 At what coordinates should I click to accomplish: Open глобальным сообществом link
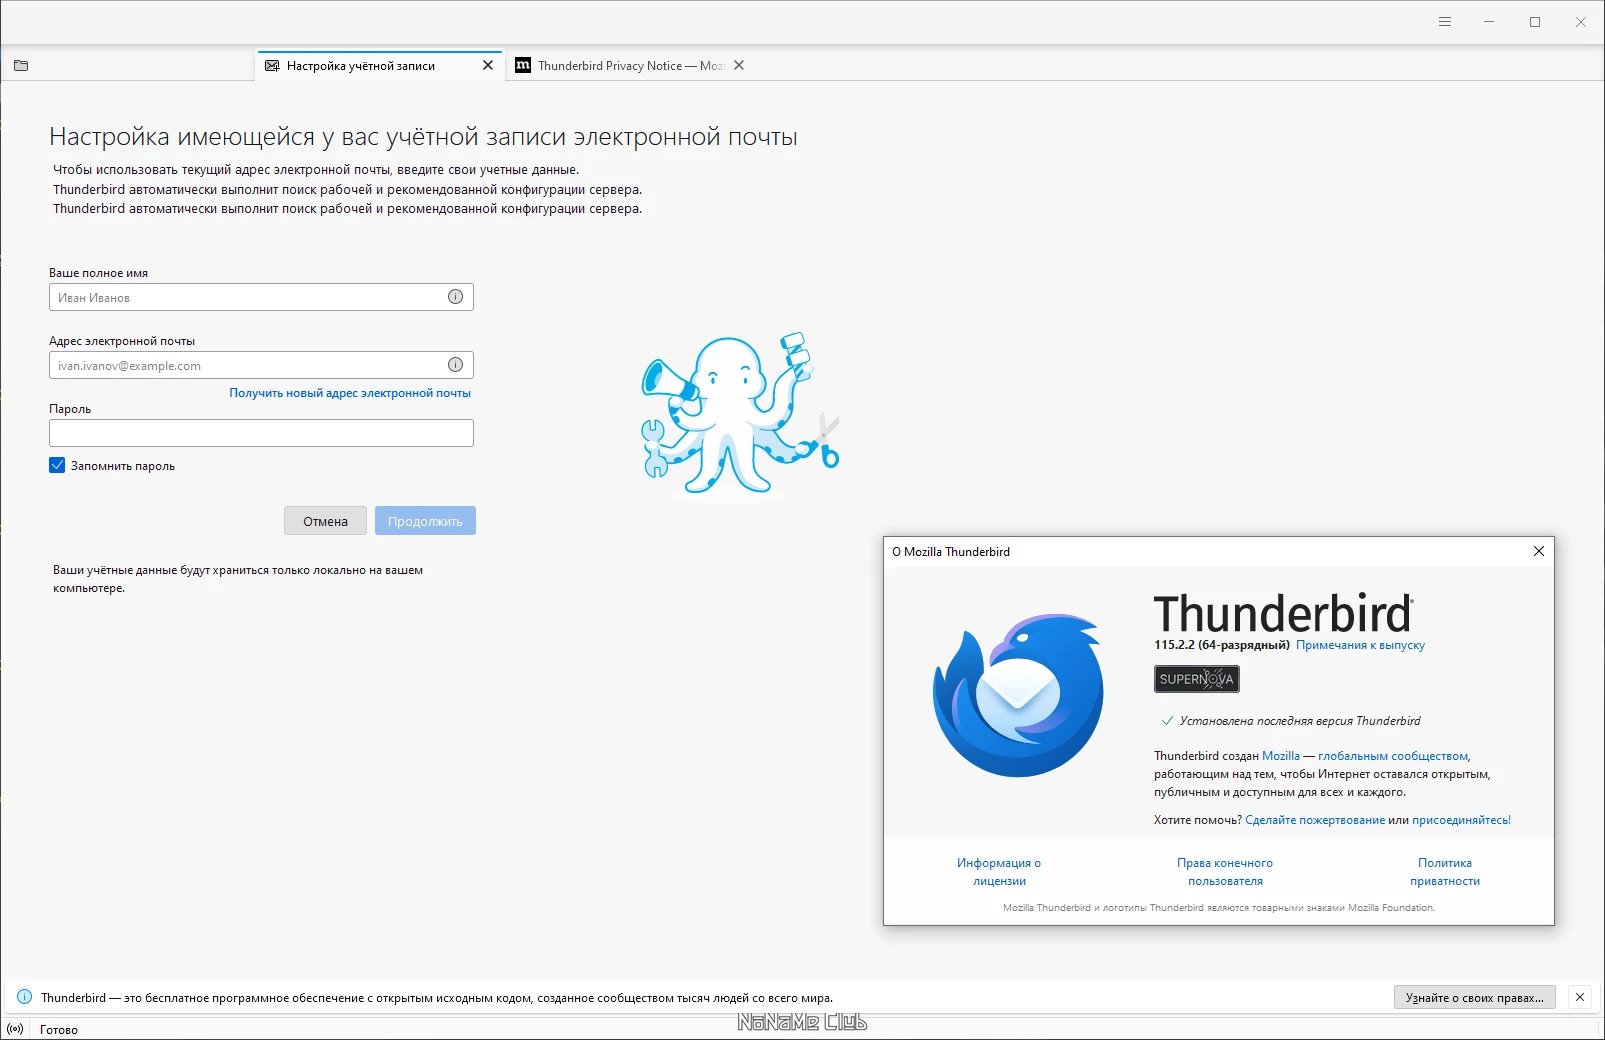pyautogui.click(x=1393, y=756)
